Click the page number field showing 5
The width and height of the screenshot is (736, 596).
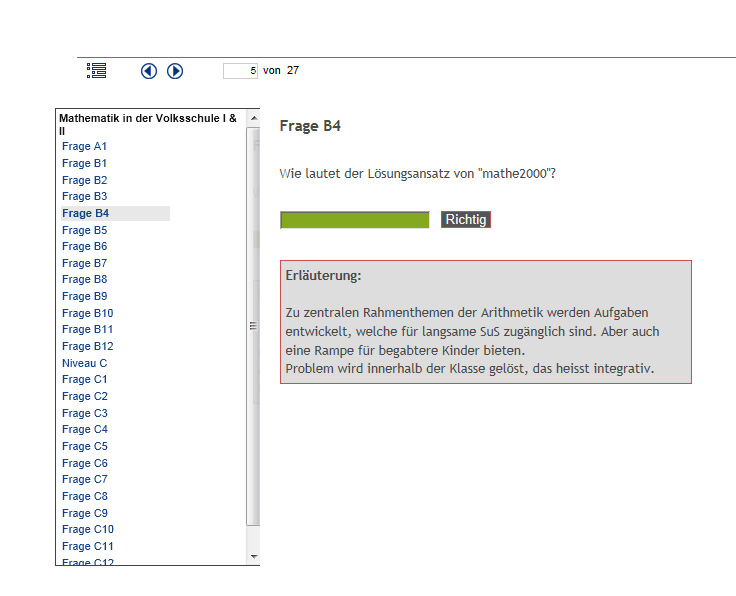point(240,71)
